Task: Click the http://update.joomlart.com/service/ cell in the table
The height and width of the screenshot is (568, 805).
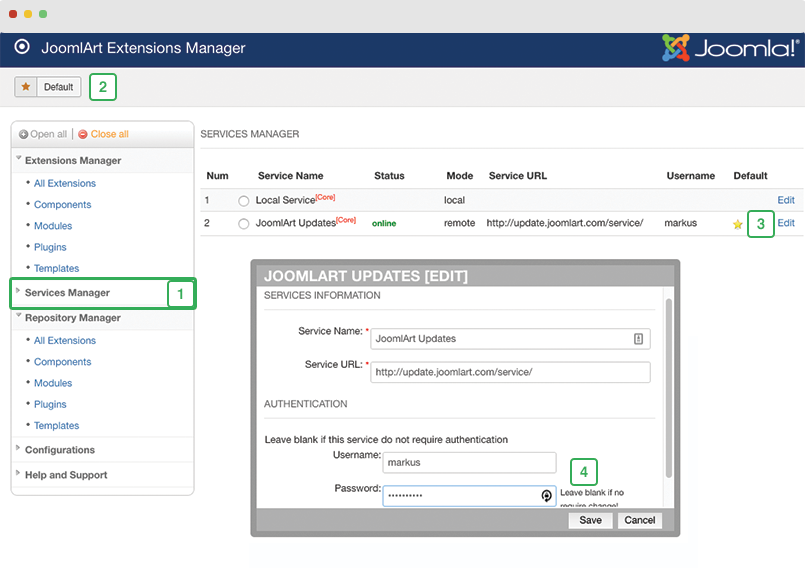Action: click(x=565, y=223)
